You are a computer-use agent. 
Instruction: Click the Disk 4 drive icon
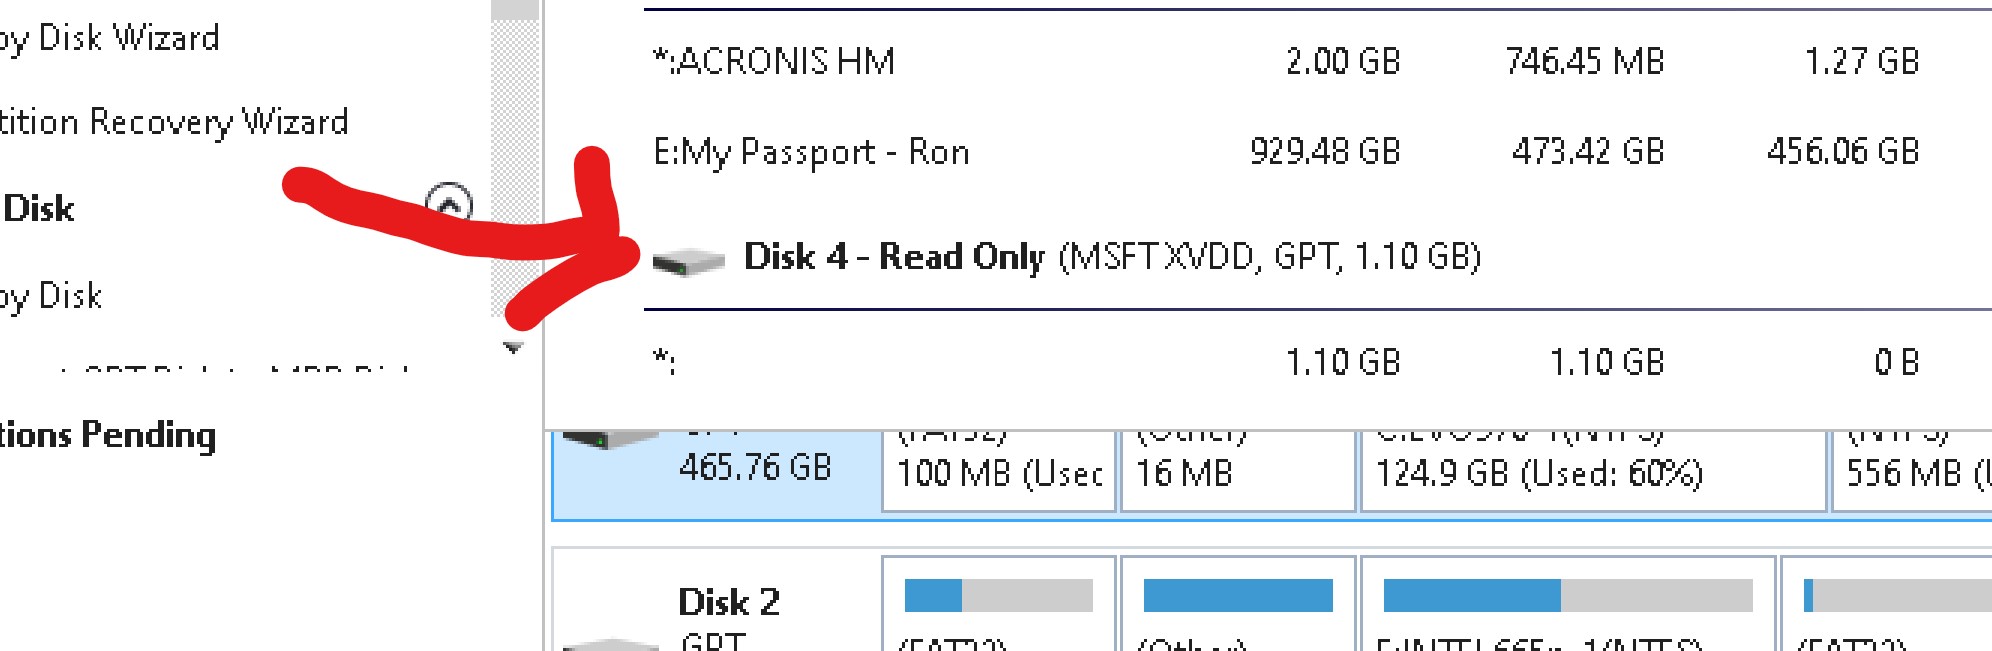coord(688,262)
